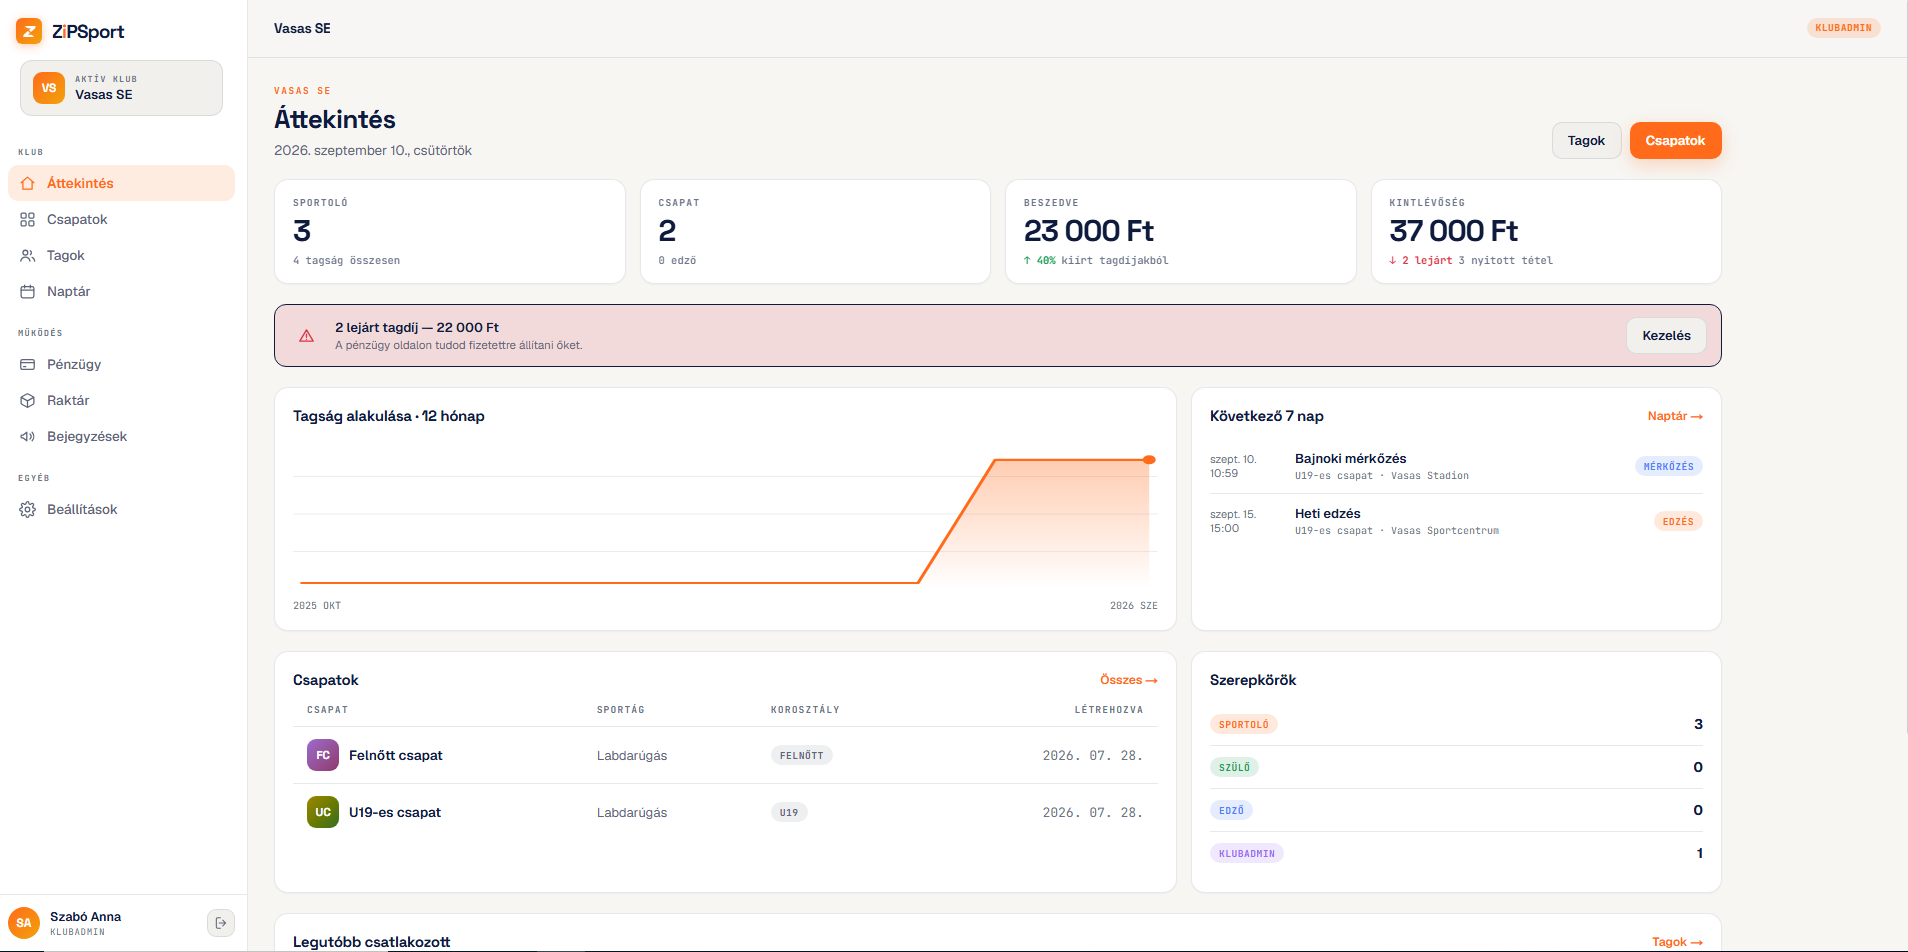Open the Naptár link in Következő 7 nap
Viewport: 1908px width, 952px height.
pyautogui.click(x=1675, y=416)
